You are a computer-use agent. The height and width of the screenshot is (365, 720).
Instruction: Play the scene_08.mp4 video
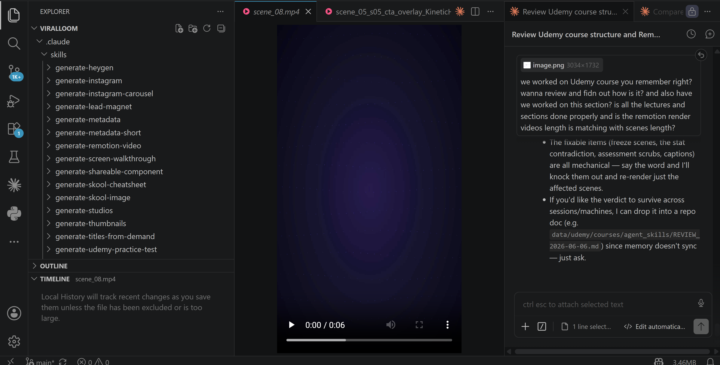pyautogui.click(x=291, y=325)
